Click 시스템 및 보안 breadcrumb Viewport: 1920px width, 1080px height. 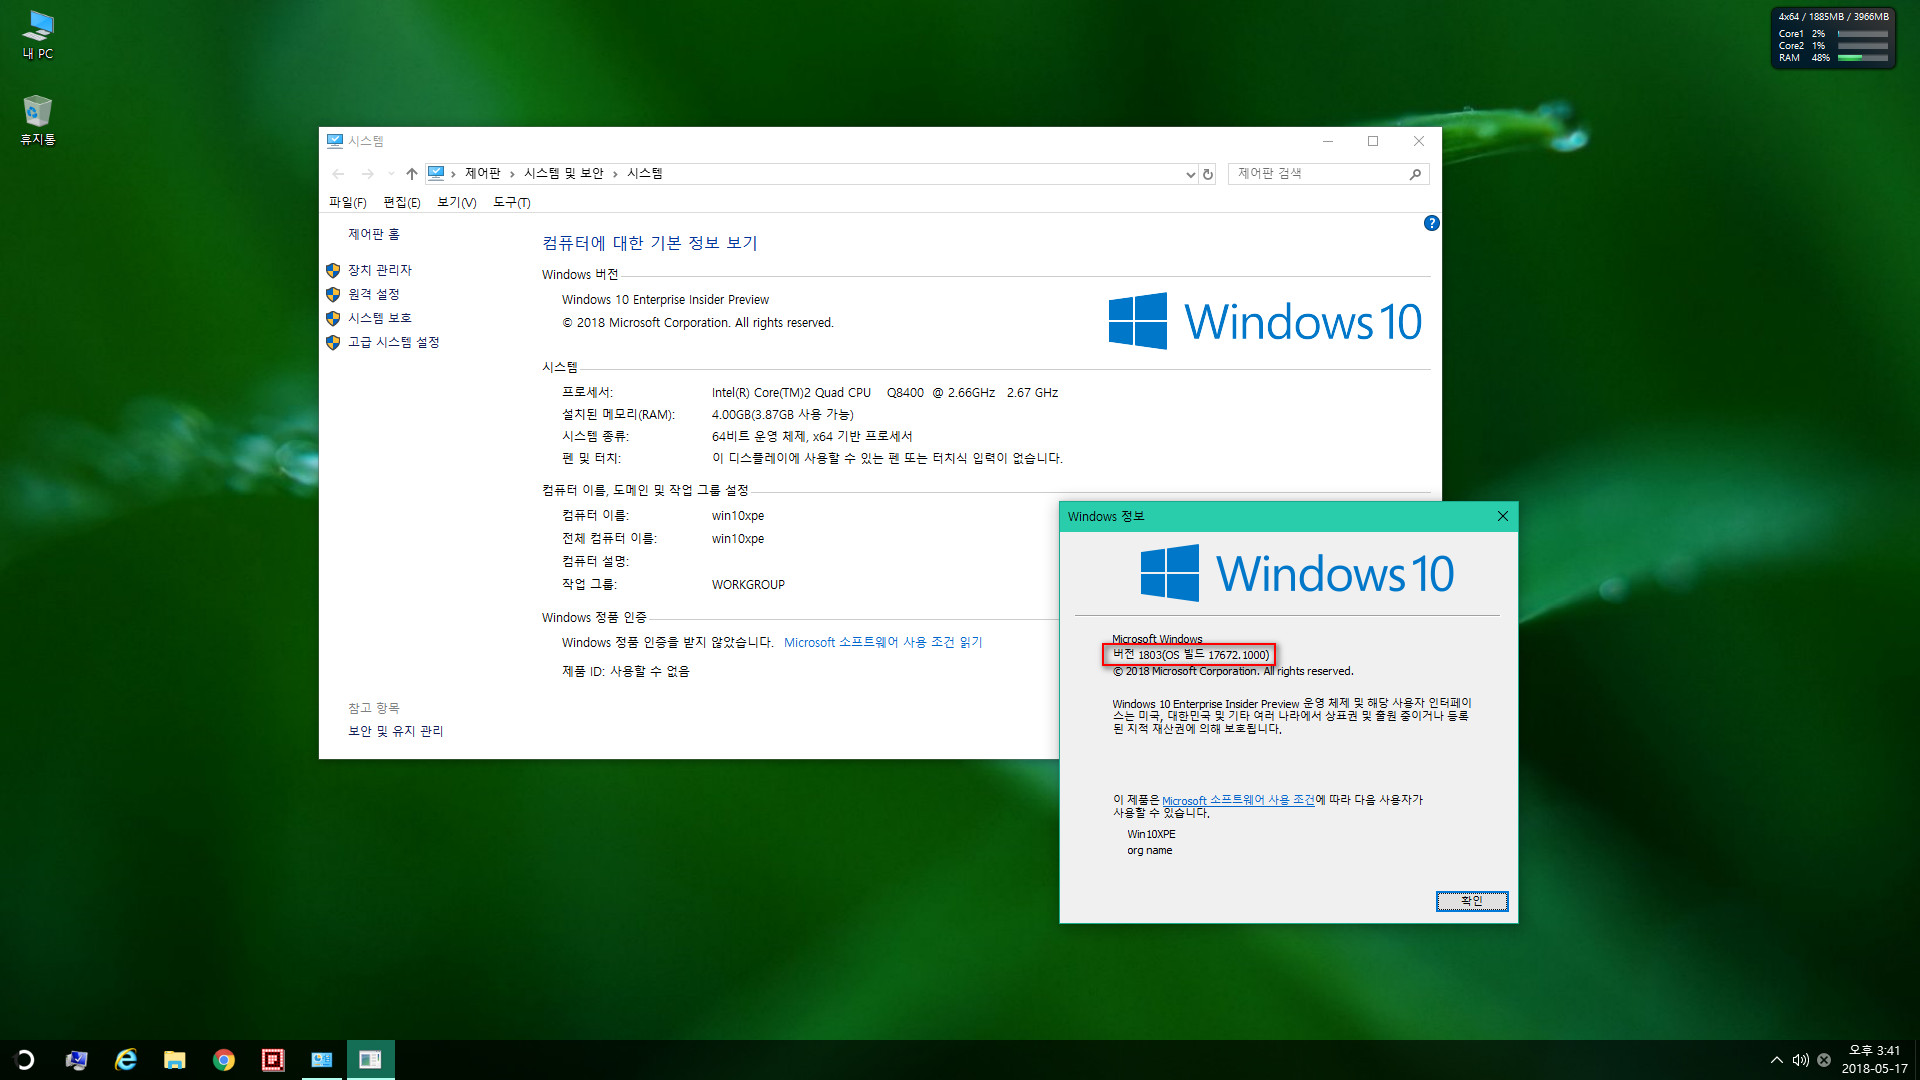pyautogui.click(x=564, y=173)
